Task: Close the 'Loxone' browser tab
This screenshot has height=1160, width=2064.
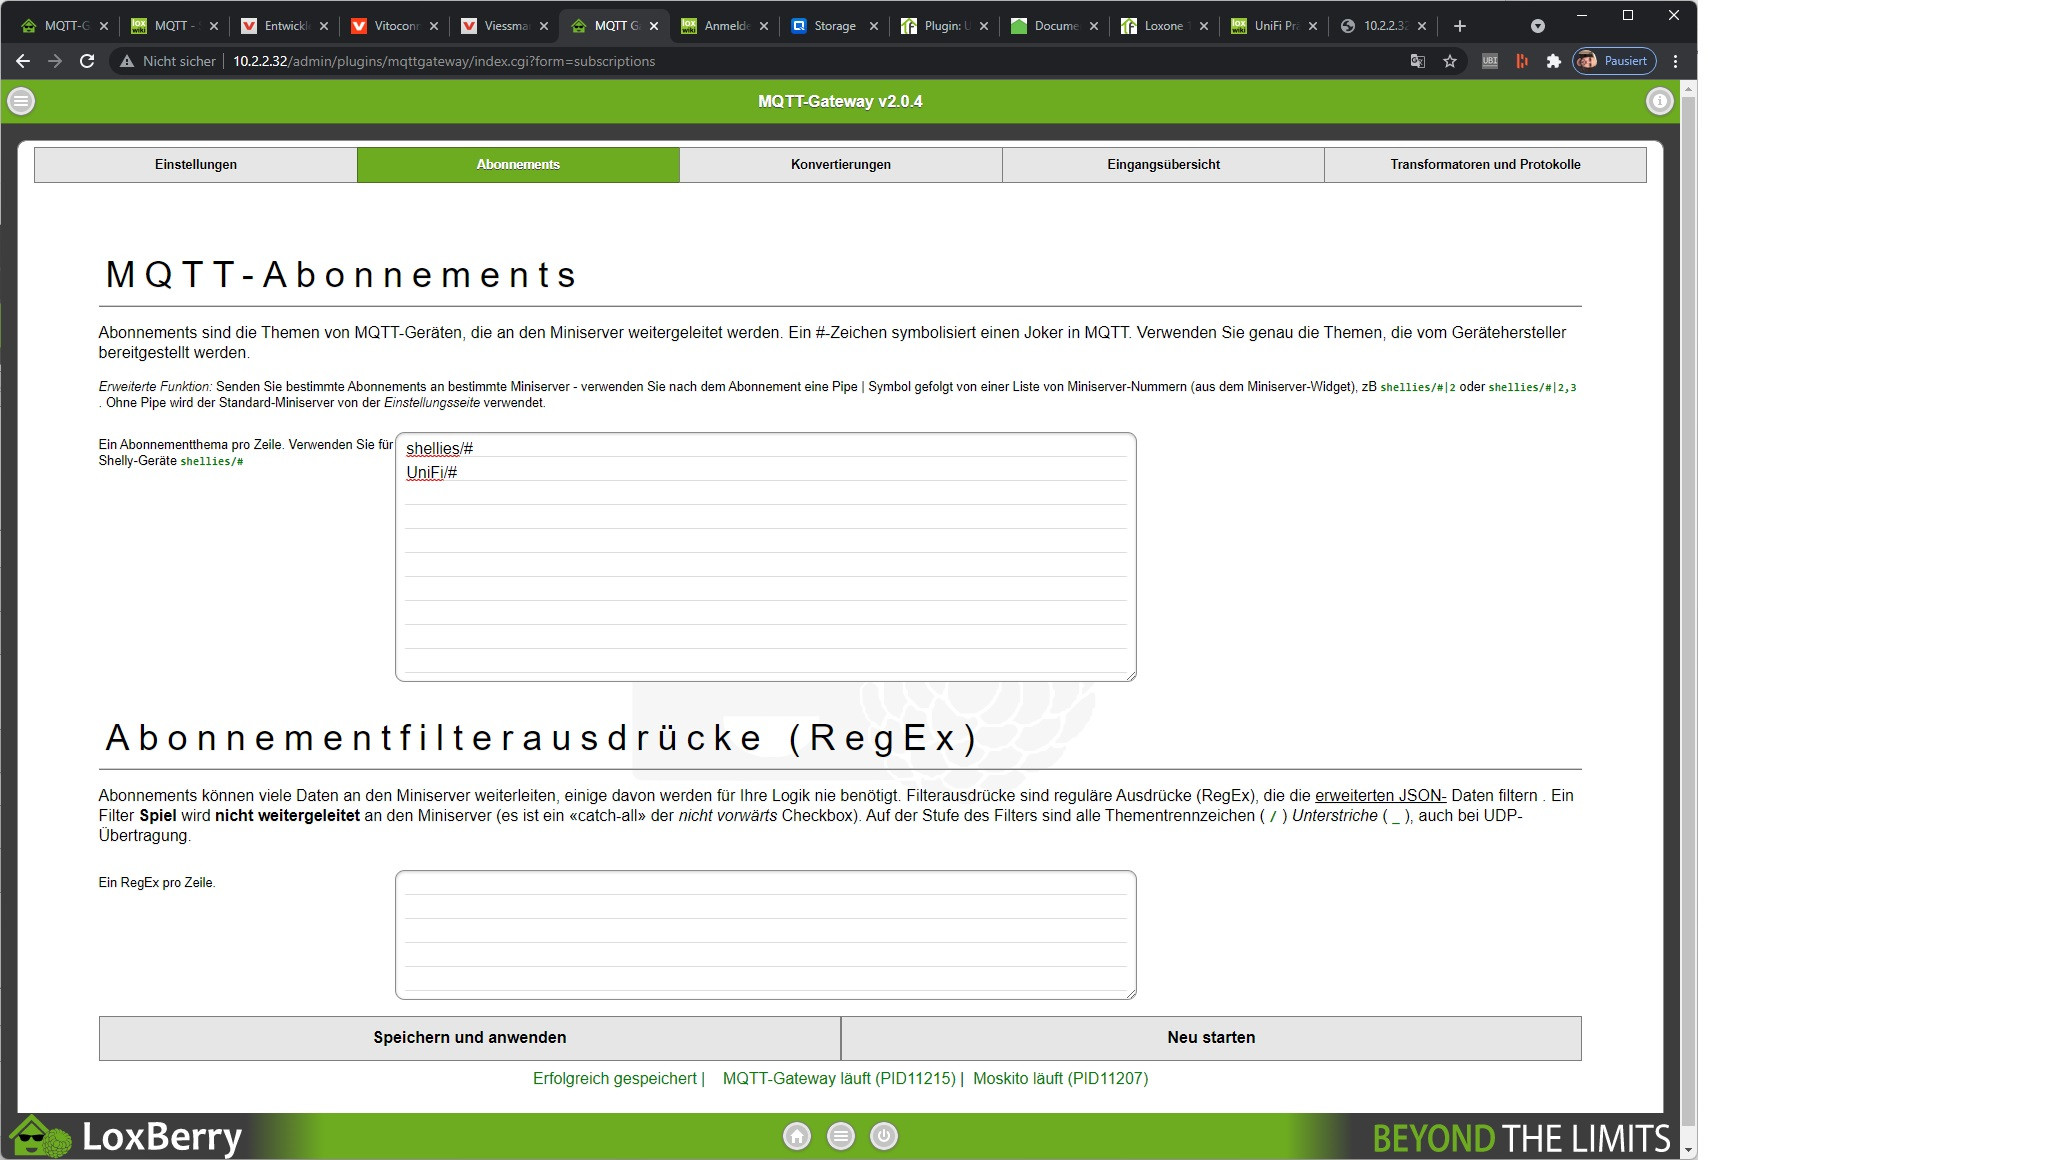Action: point(1203,26)
